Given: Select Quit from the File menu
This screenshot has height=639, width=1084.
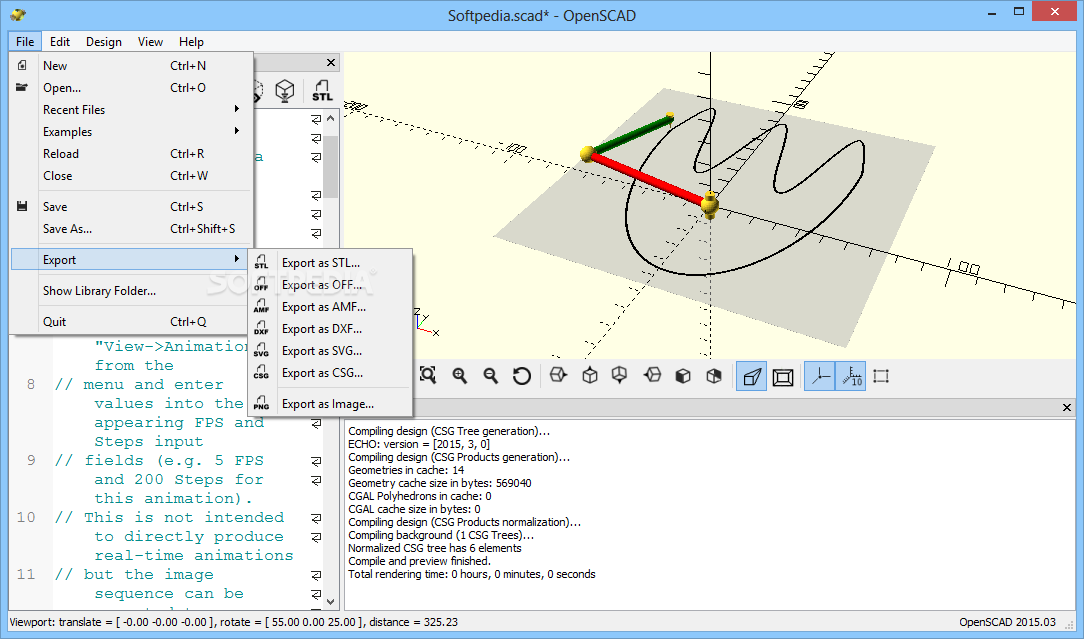Looking at the screenshot, I should (x=131, y=322).
